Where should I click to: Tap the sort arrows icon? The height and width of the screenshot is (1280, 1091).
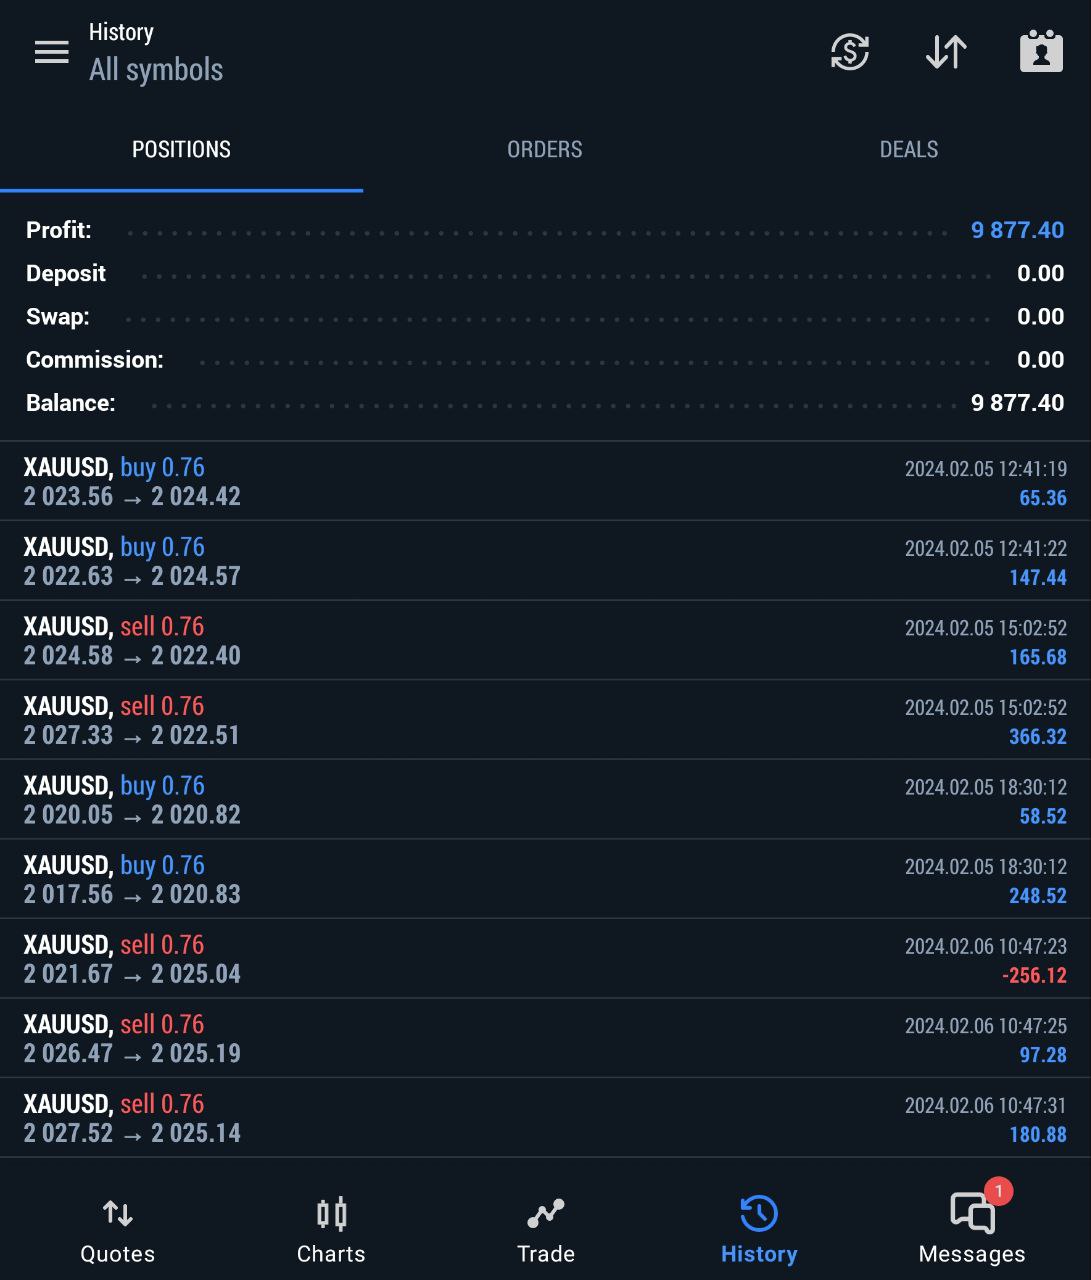945,52
